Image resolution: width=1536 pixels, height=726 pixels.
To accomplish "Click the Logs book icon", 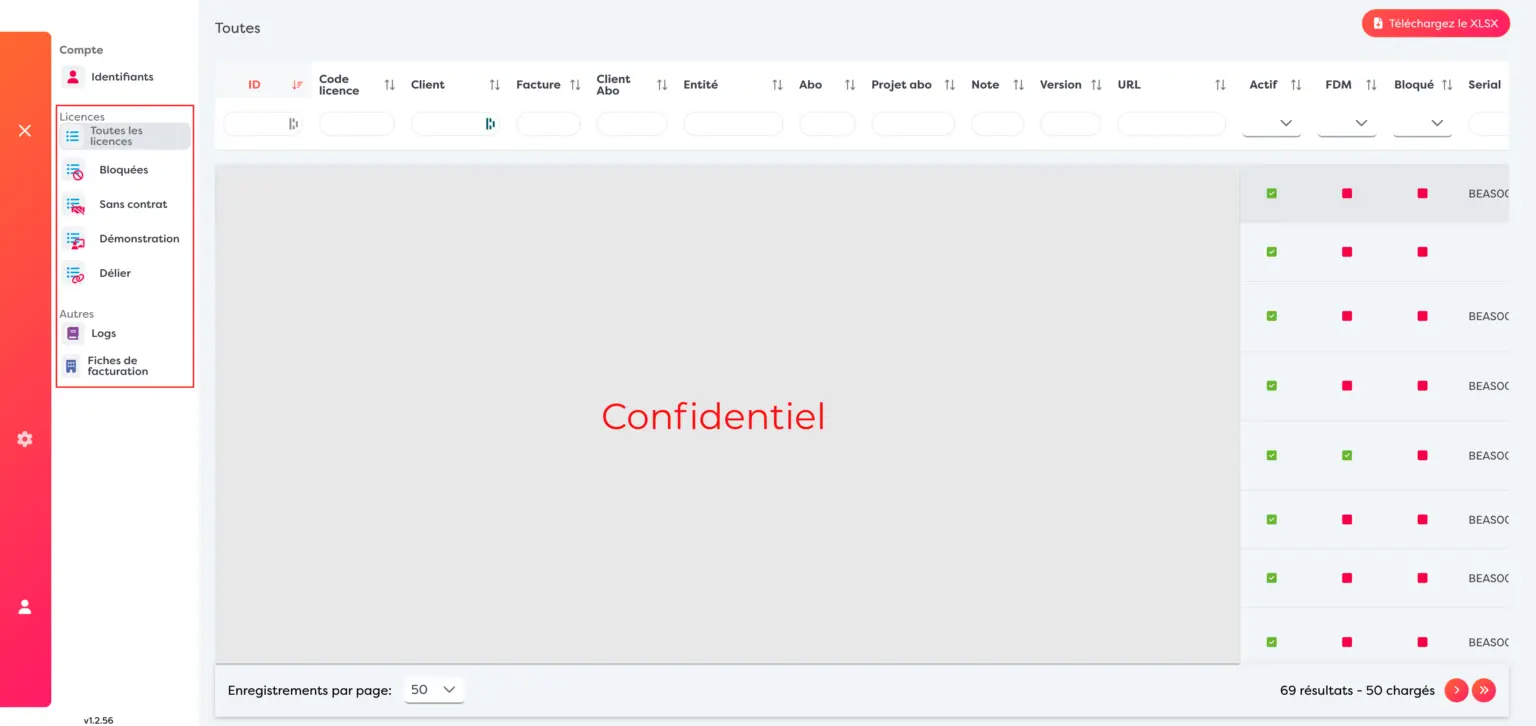I will click(x=73, y=334).
